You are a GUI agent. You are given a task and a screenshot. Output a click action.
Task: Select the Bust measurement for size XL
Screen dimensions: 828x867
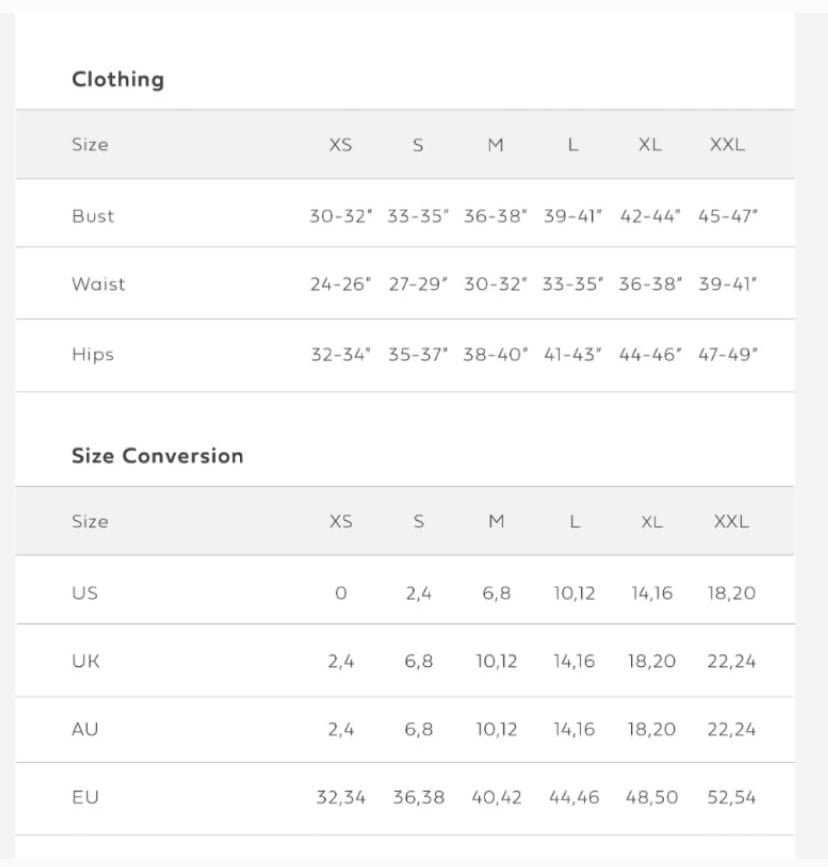click(650, 216)
